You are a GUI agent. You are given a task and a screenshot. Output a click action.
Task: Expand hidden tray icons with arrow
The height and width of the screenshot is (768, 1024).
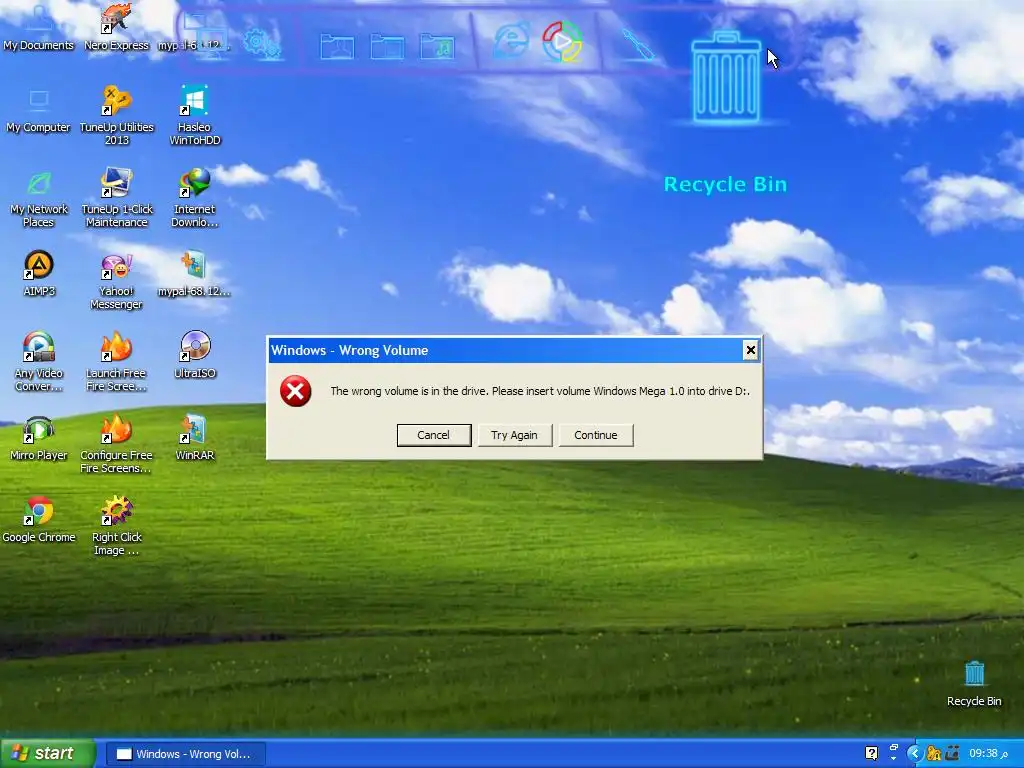(914, 754)
